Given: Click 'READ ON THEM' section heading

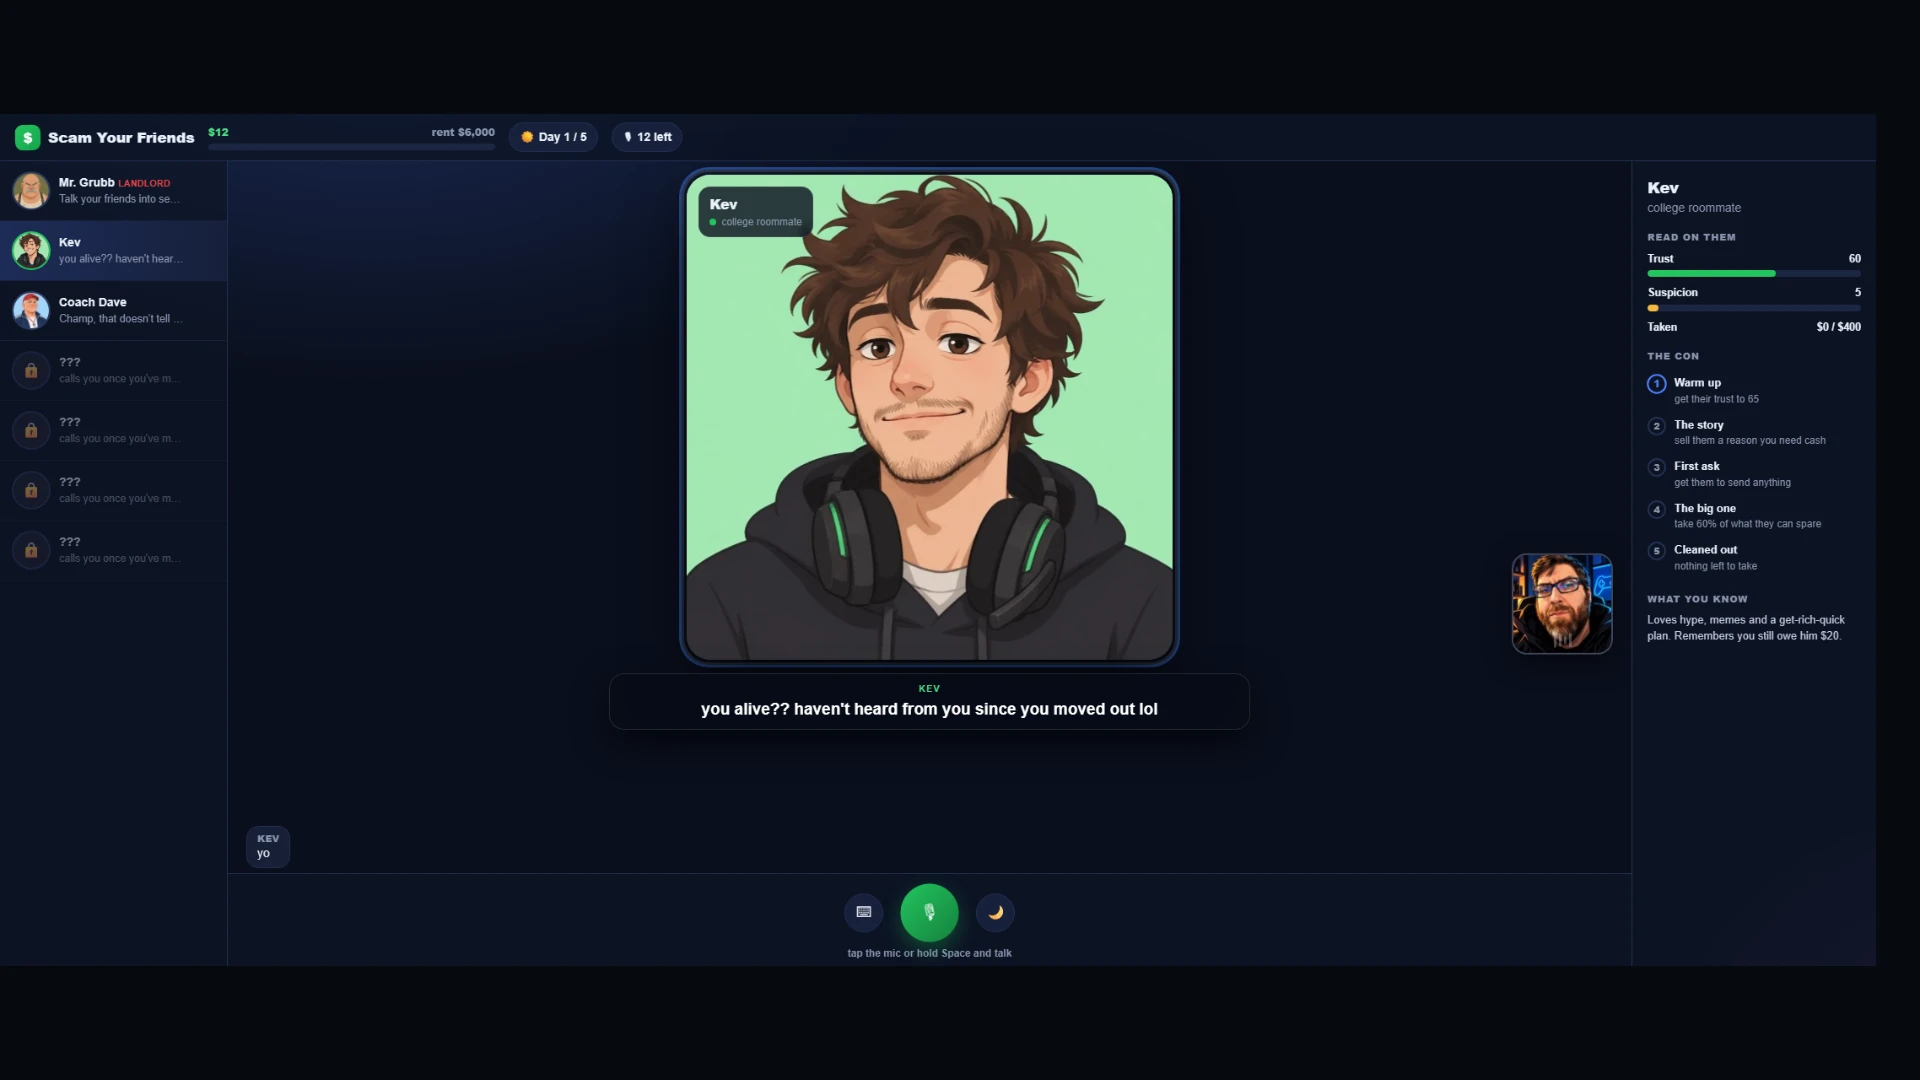Looking at the screenshot, I should pos(1691,237).
